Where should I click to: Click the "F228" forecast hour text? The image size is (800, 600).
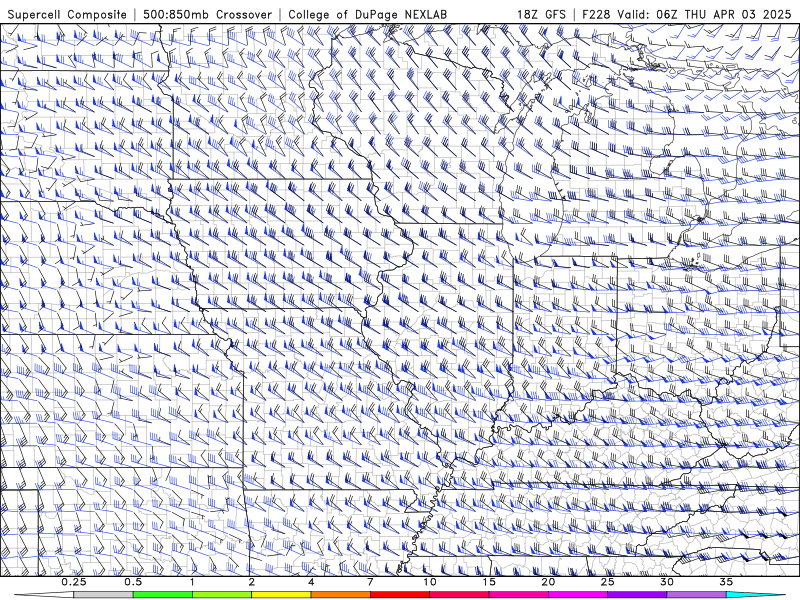[596, 14]
